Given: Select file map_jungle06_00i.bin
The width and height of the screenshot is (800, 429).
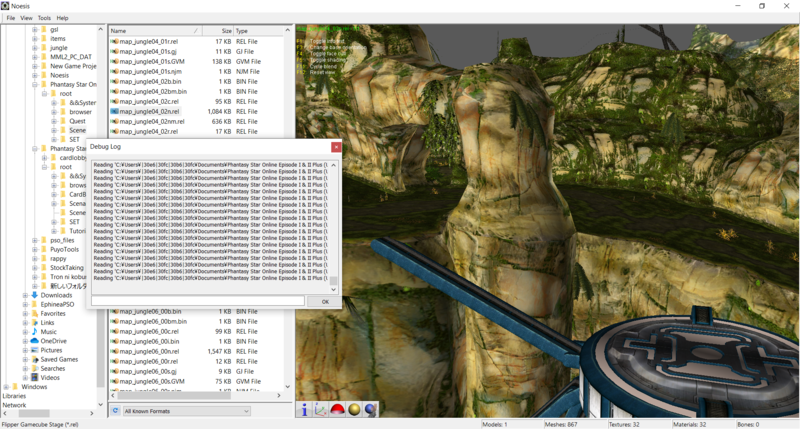Looking at the screenshot, I should 149,341.
